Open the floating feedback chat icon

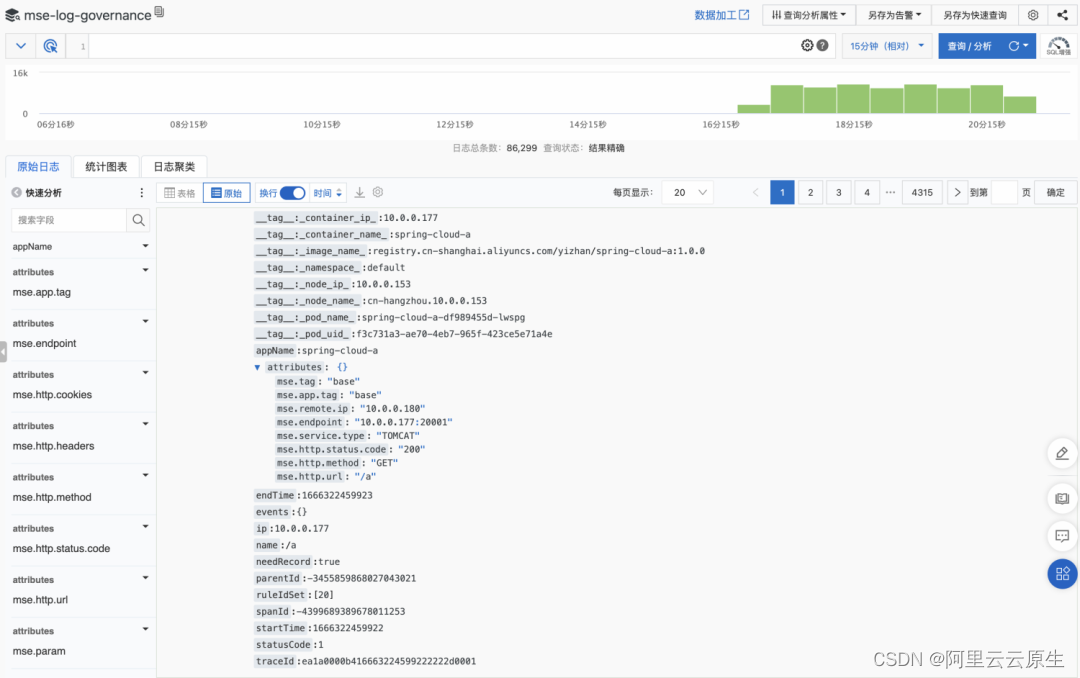tap(1062, 535)
